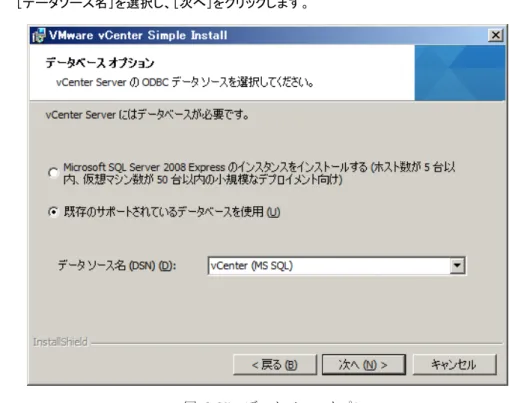Select the existing supported database radio button
This screenshot has width=509, height=403.
(53, 212)
